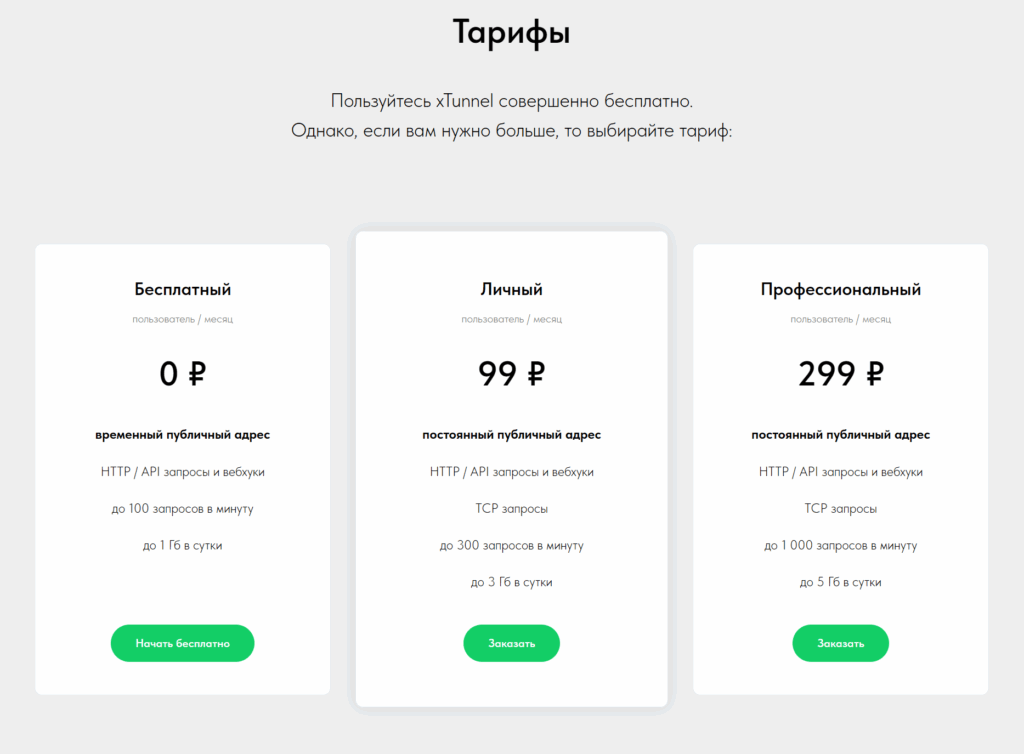Click the "0 ₽" price
The image size is (1024, 754).
coord(183,374)
